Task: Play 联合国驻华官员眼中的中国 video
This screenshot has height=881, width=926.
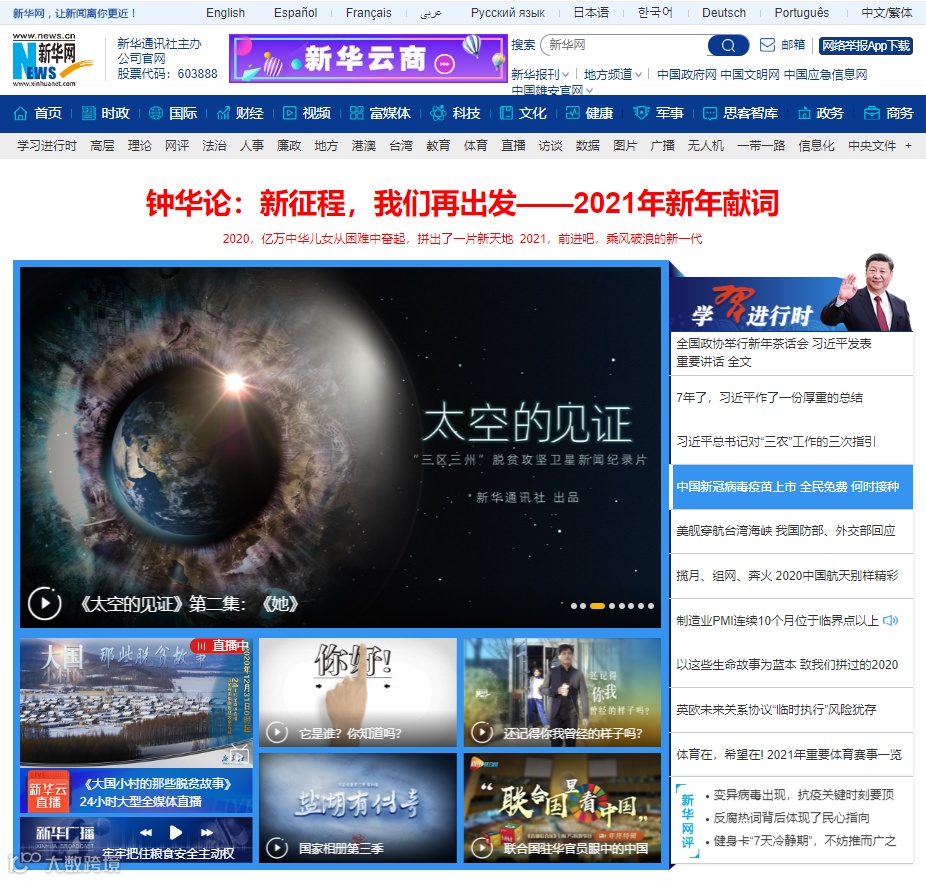Action: [482, 848]
